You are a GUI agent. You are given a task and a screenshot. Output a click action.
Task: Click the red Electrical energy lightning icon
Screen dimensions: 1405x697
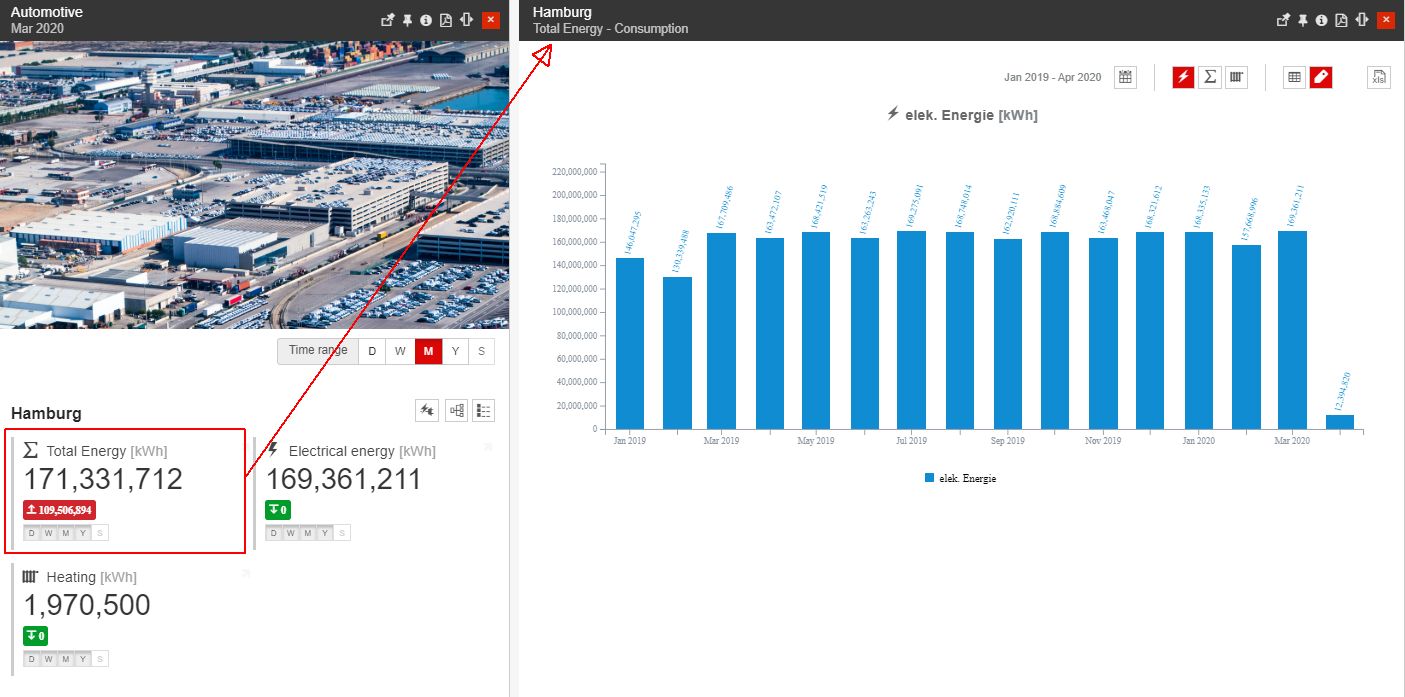coord(1183,77)
